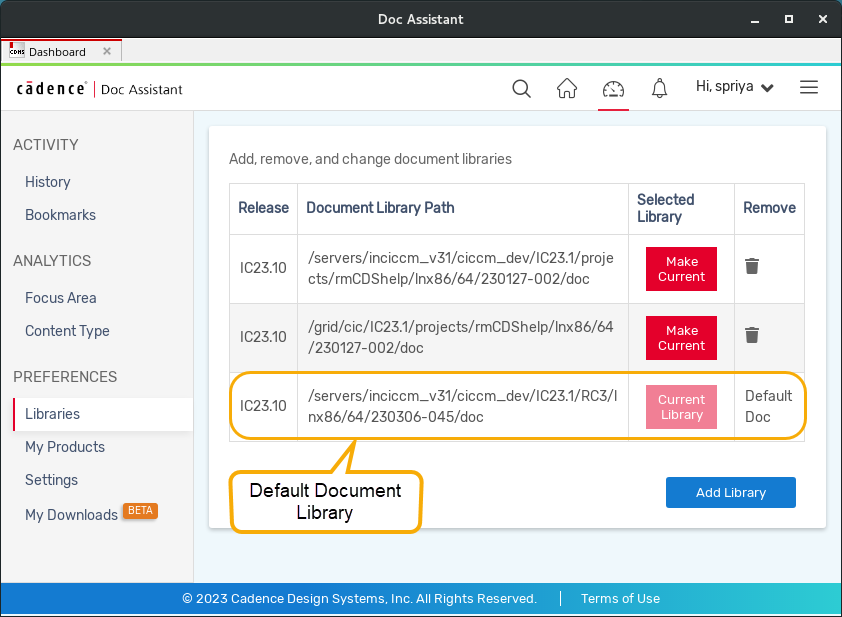The image size is (842, 617).
Task: Select Content Type under Analytics
Action: coord(67,331)
